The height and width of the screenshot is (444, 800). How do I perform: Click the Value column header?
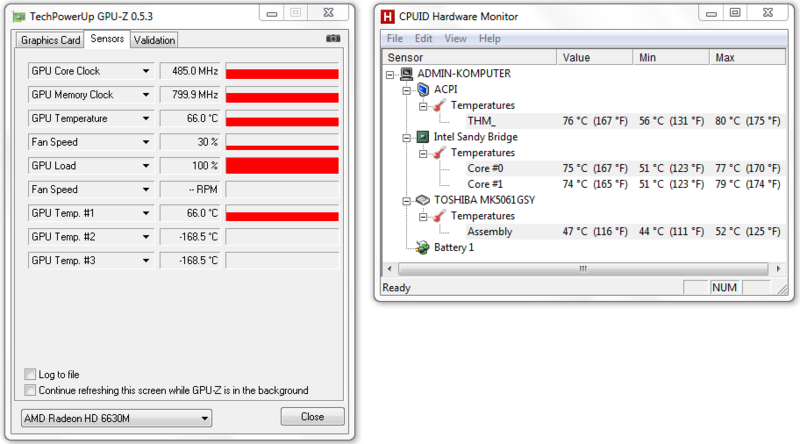pyautogui.click(x=595, y=58)
